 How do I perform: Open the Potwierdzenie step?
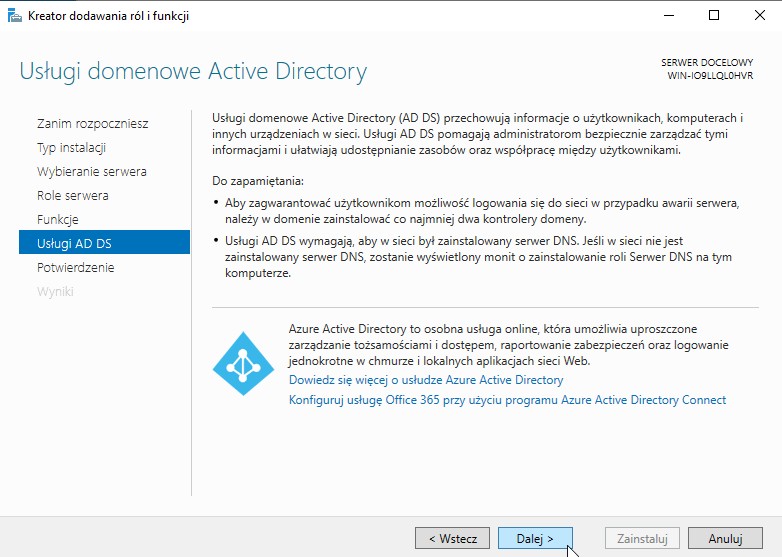[x=75, y=268]
